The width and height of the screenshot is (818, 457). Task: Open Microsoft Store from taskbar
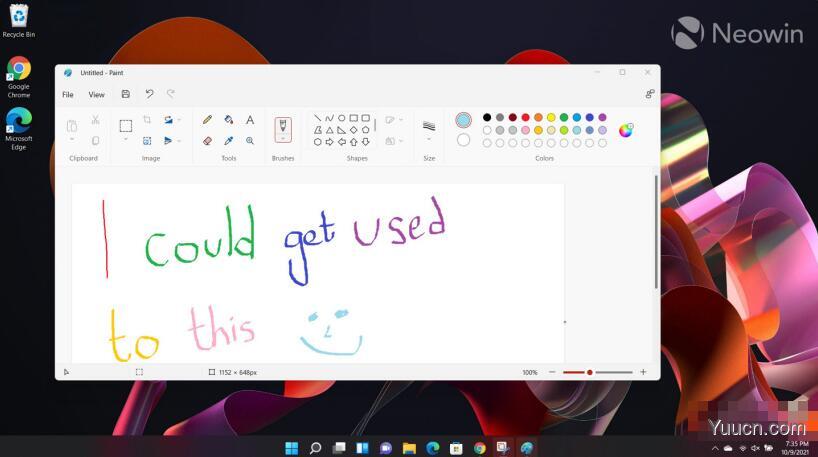pos(456,448)
